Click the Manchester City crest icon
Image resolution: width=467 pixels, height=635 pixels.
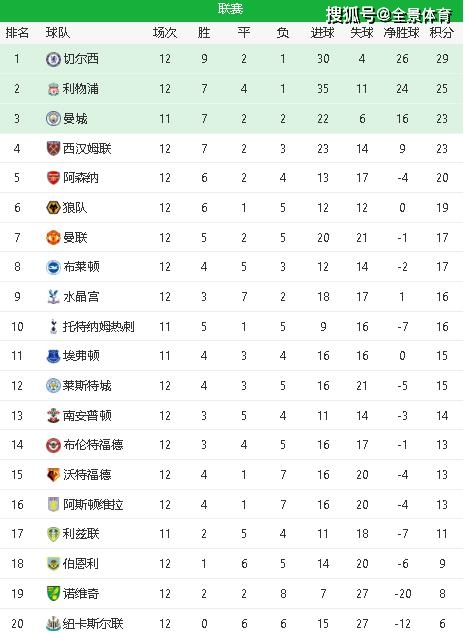click(x=53, y=119)
